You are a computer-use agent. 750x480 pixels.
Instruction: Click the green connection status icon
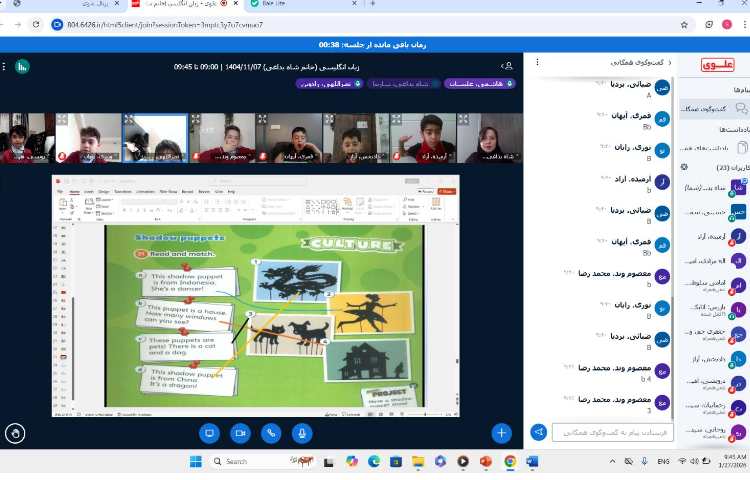point(22,66)
